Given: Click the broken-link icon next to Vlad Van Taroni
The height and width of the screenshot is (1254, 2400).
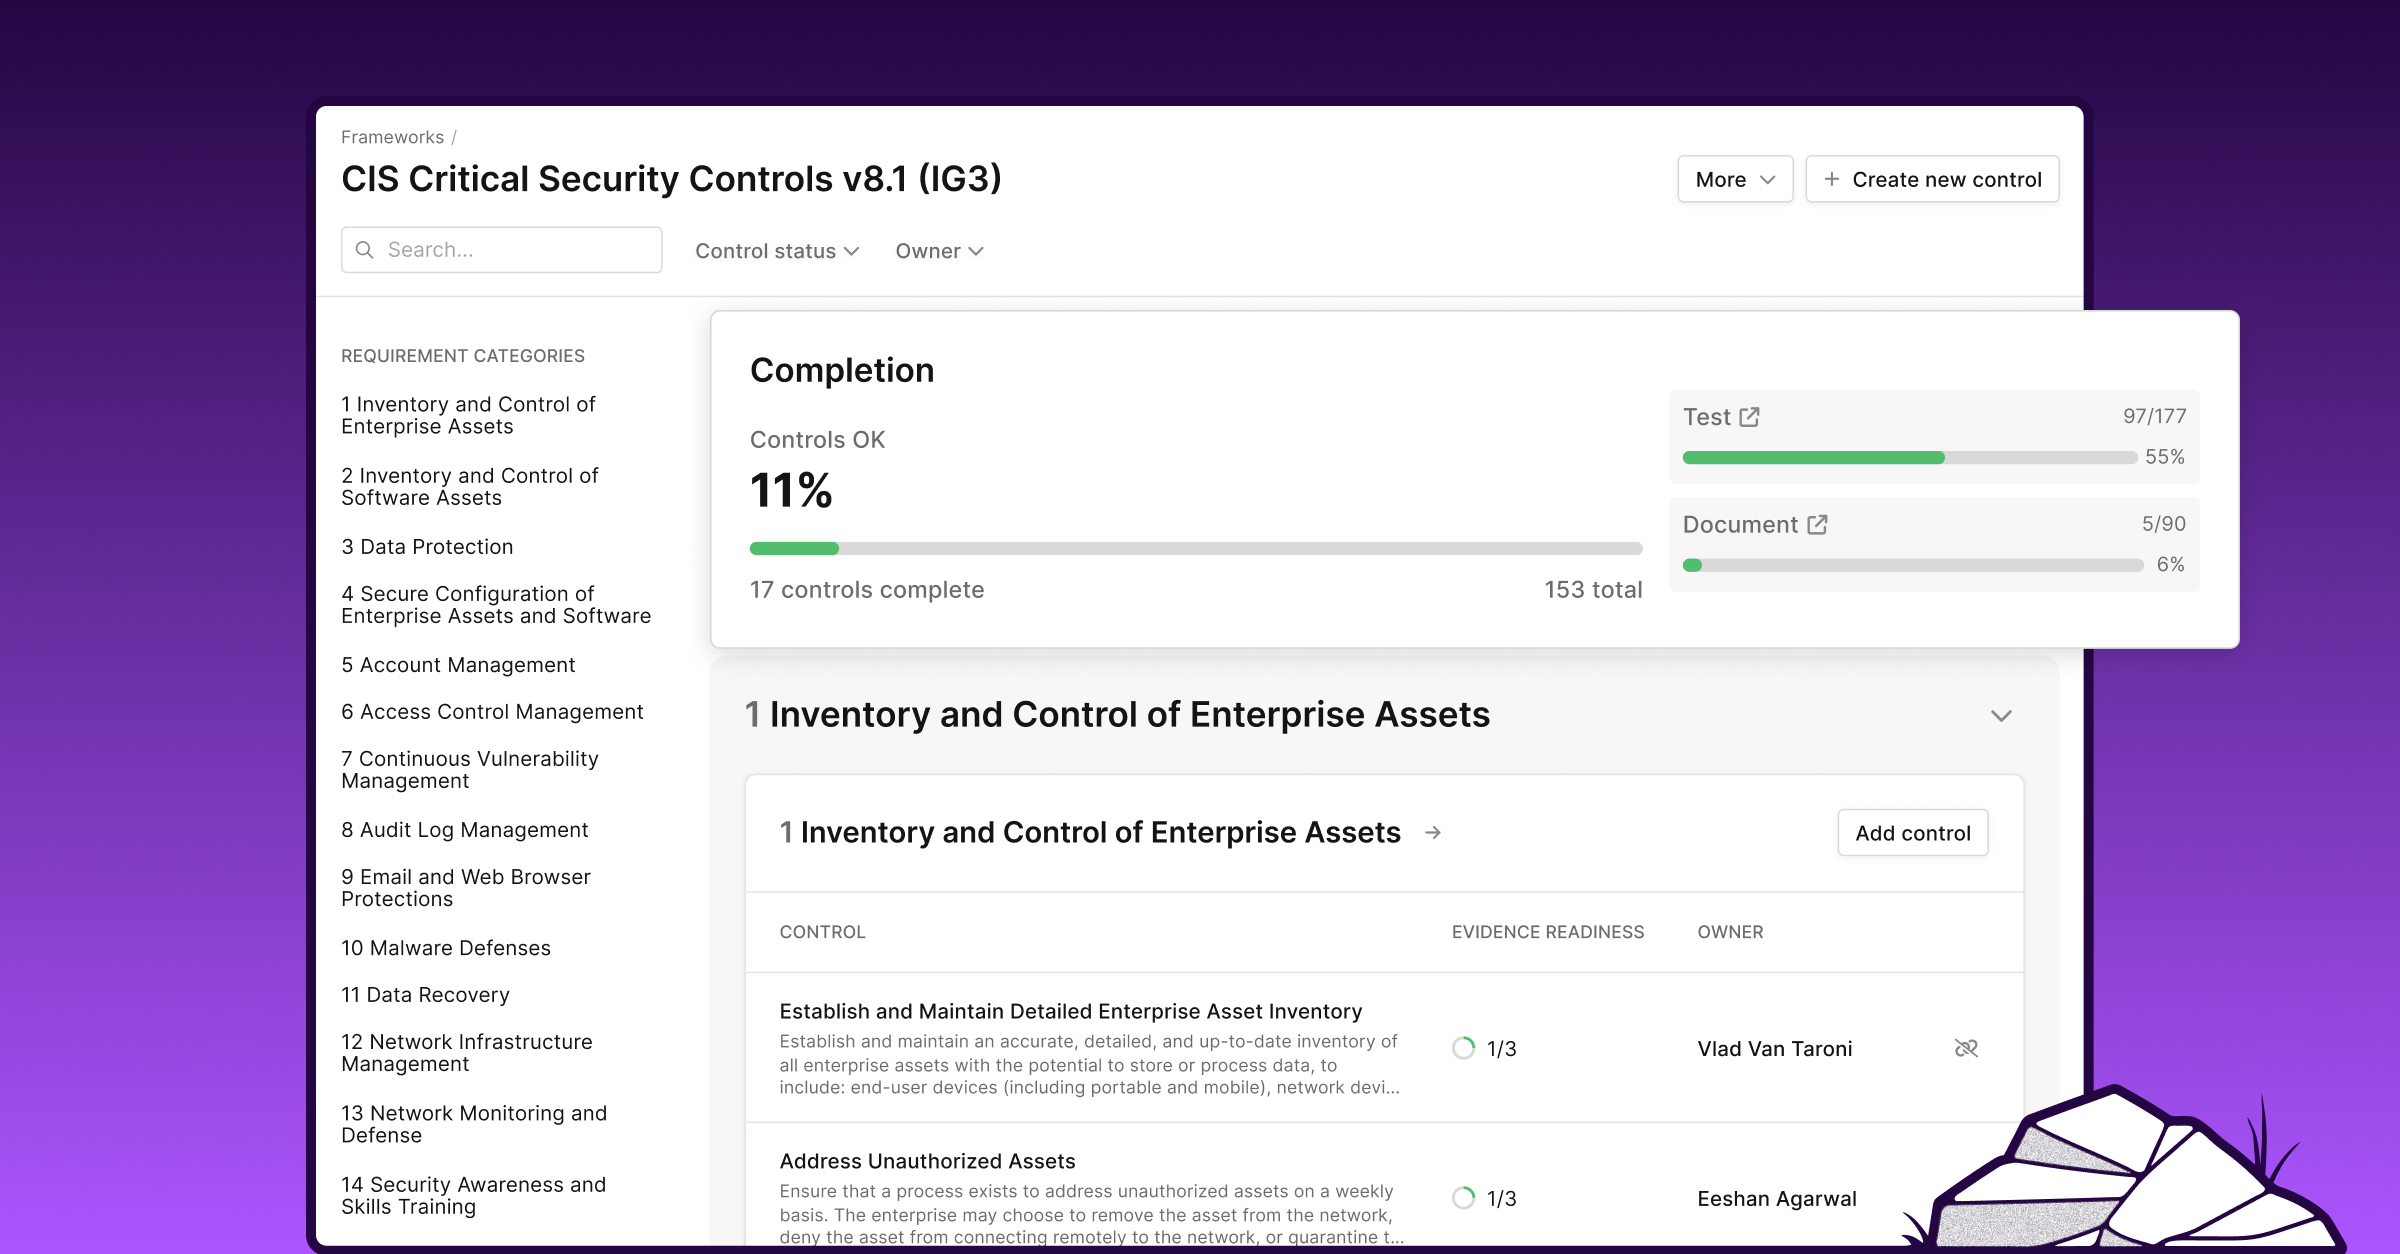Looking at the screenshot, I should (x=1966, y=1048).
